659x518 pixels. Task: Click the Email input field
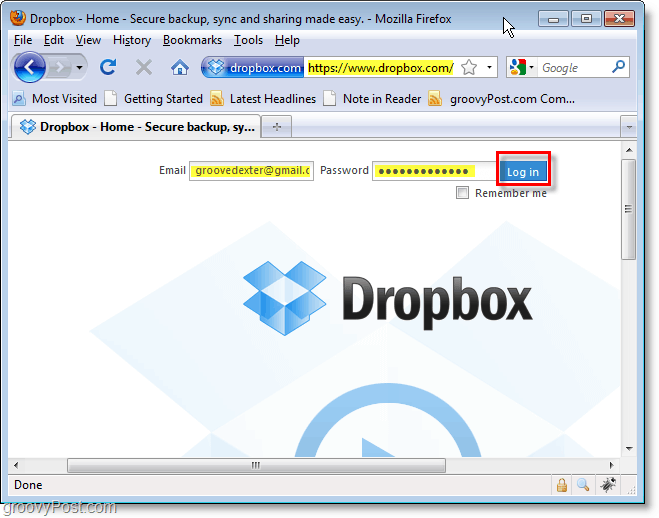click(x=251, y=171)
